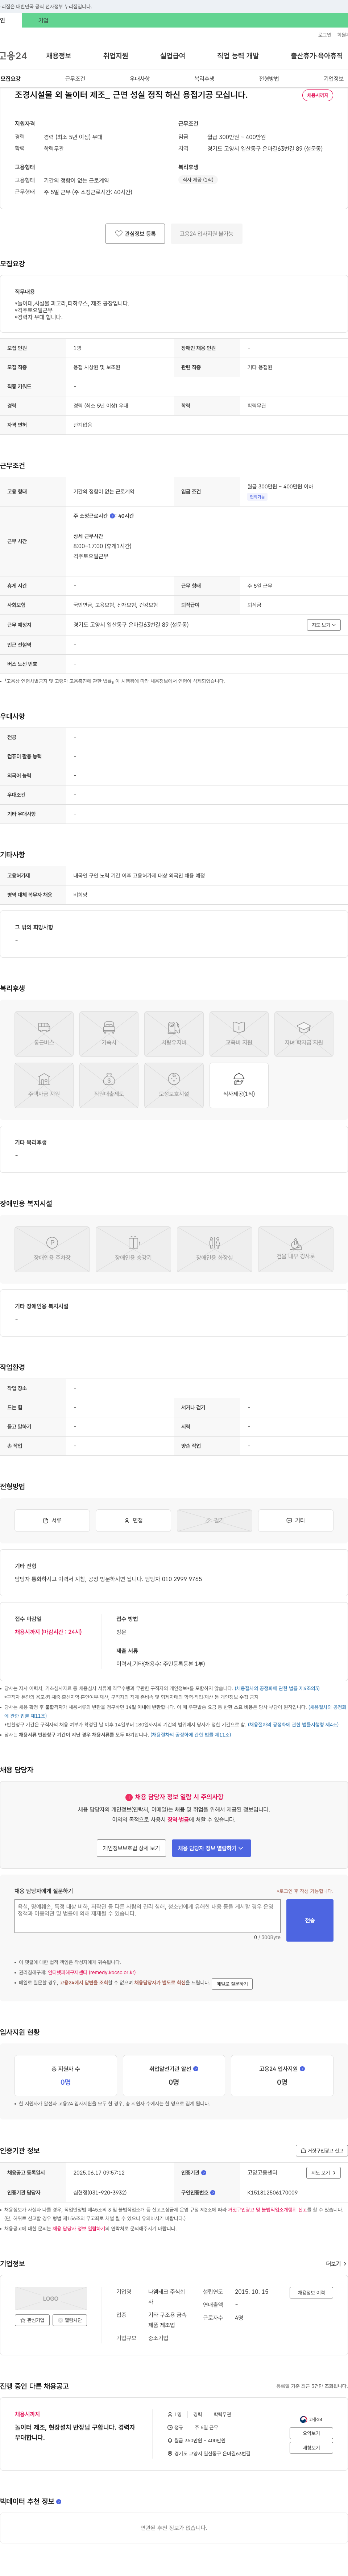The image size is (348, 2576).
Task: Click the 채용절차의 공정화 법률 제4조의3 link
Action: click(277, 1688)
